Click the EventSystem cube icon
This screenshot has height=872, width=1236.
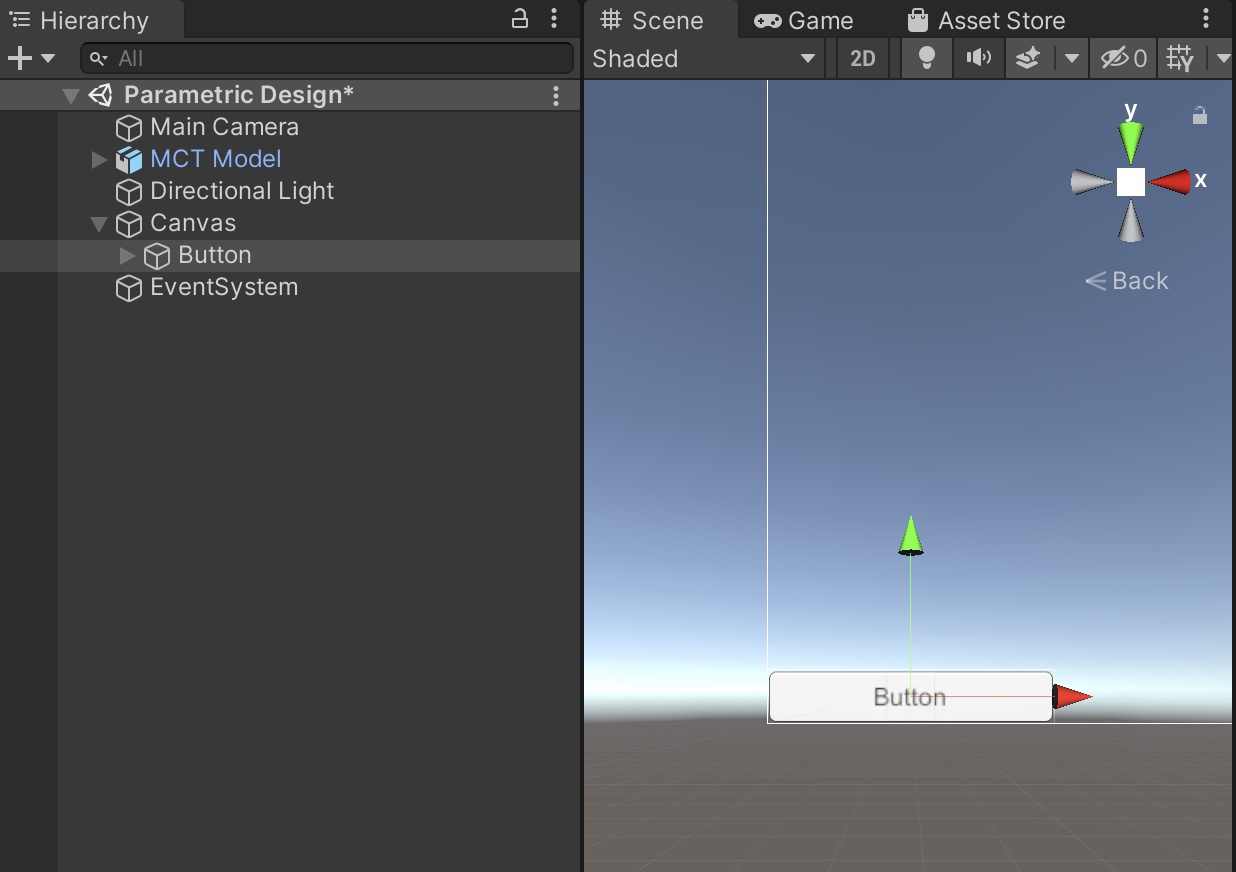coord(128,288)
